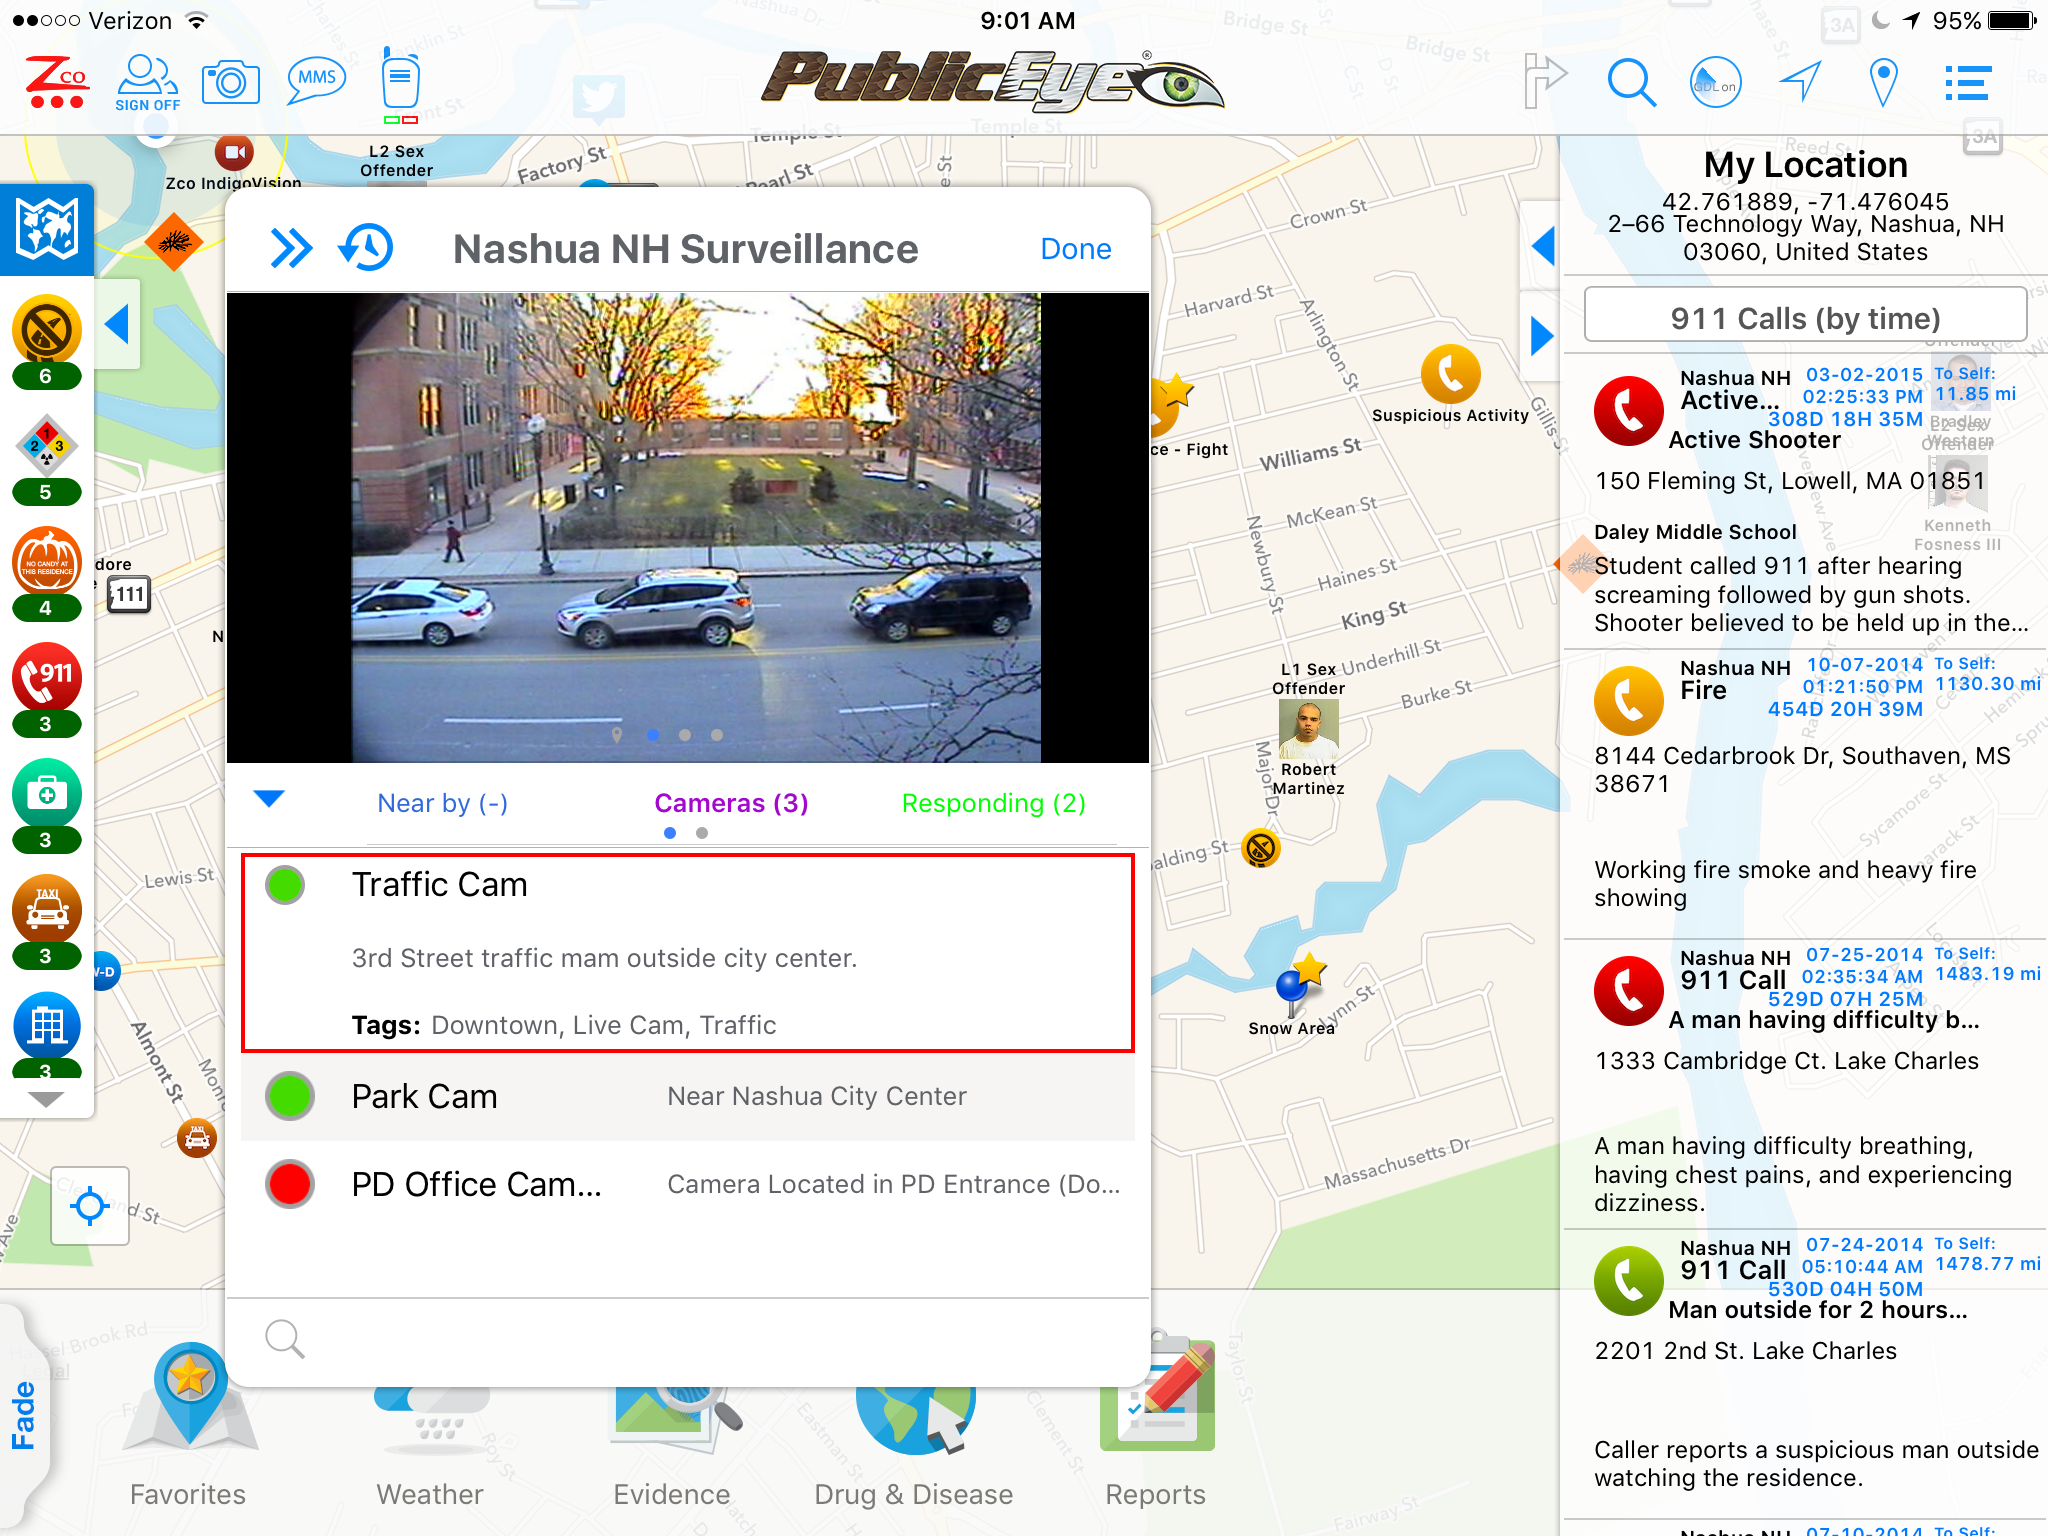Image resolution: width=2048 pixels, height=1536 pixels.
Task: Tap the Fade side tab
Action: pyautogui.click(x=24, y=1414)
